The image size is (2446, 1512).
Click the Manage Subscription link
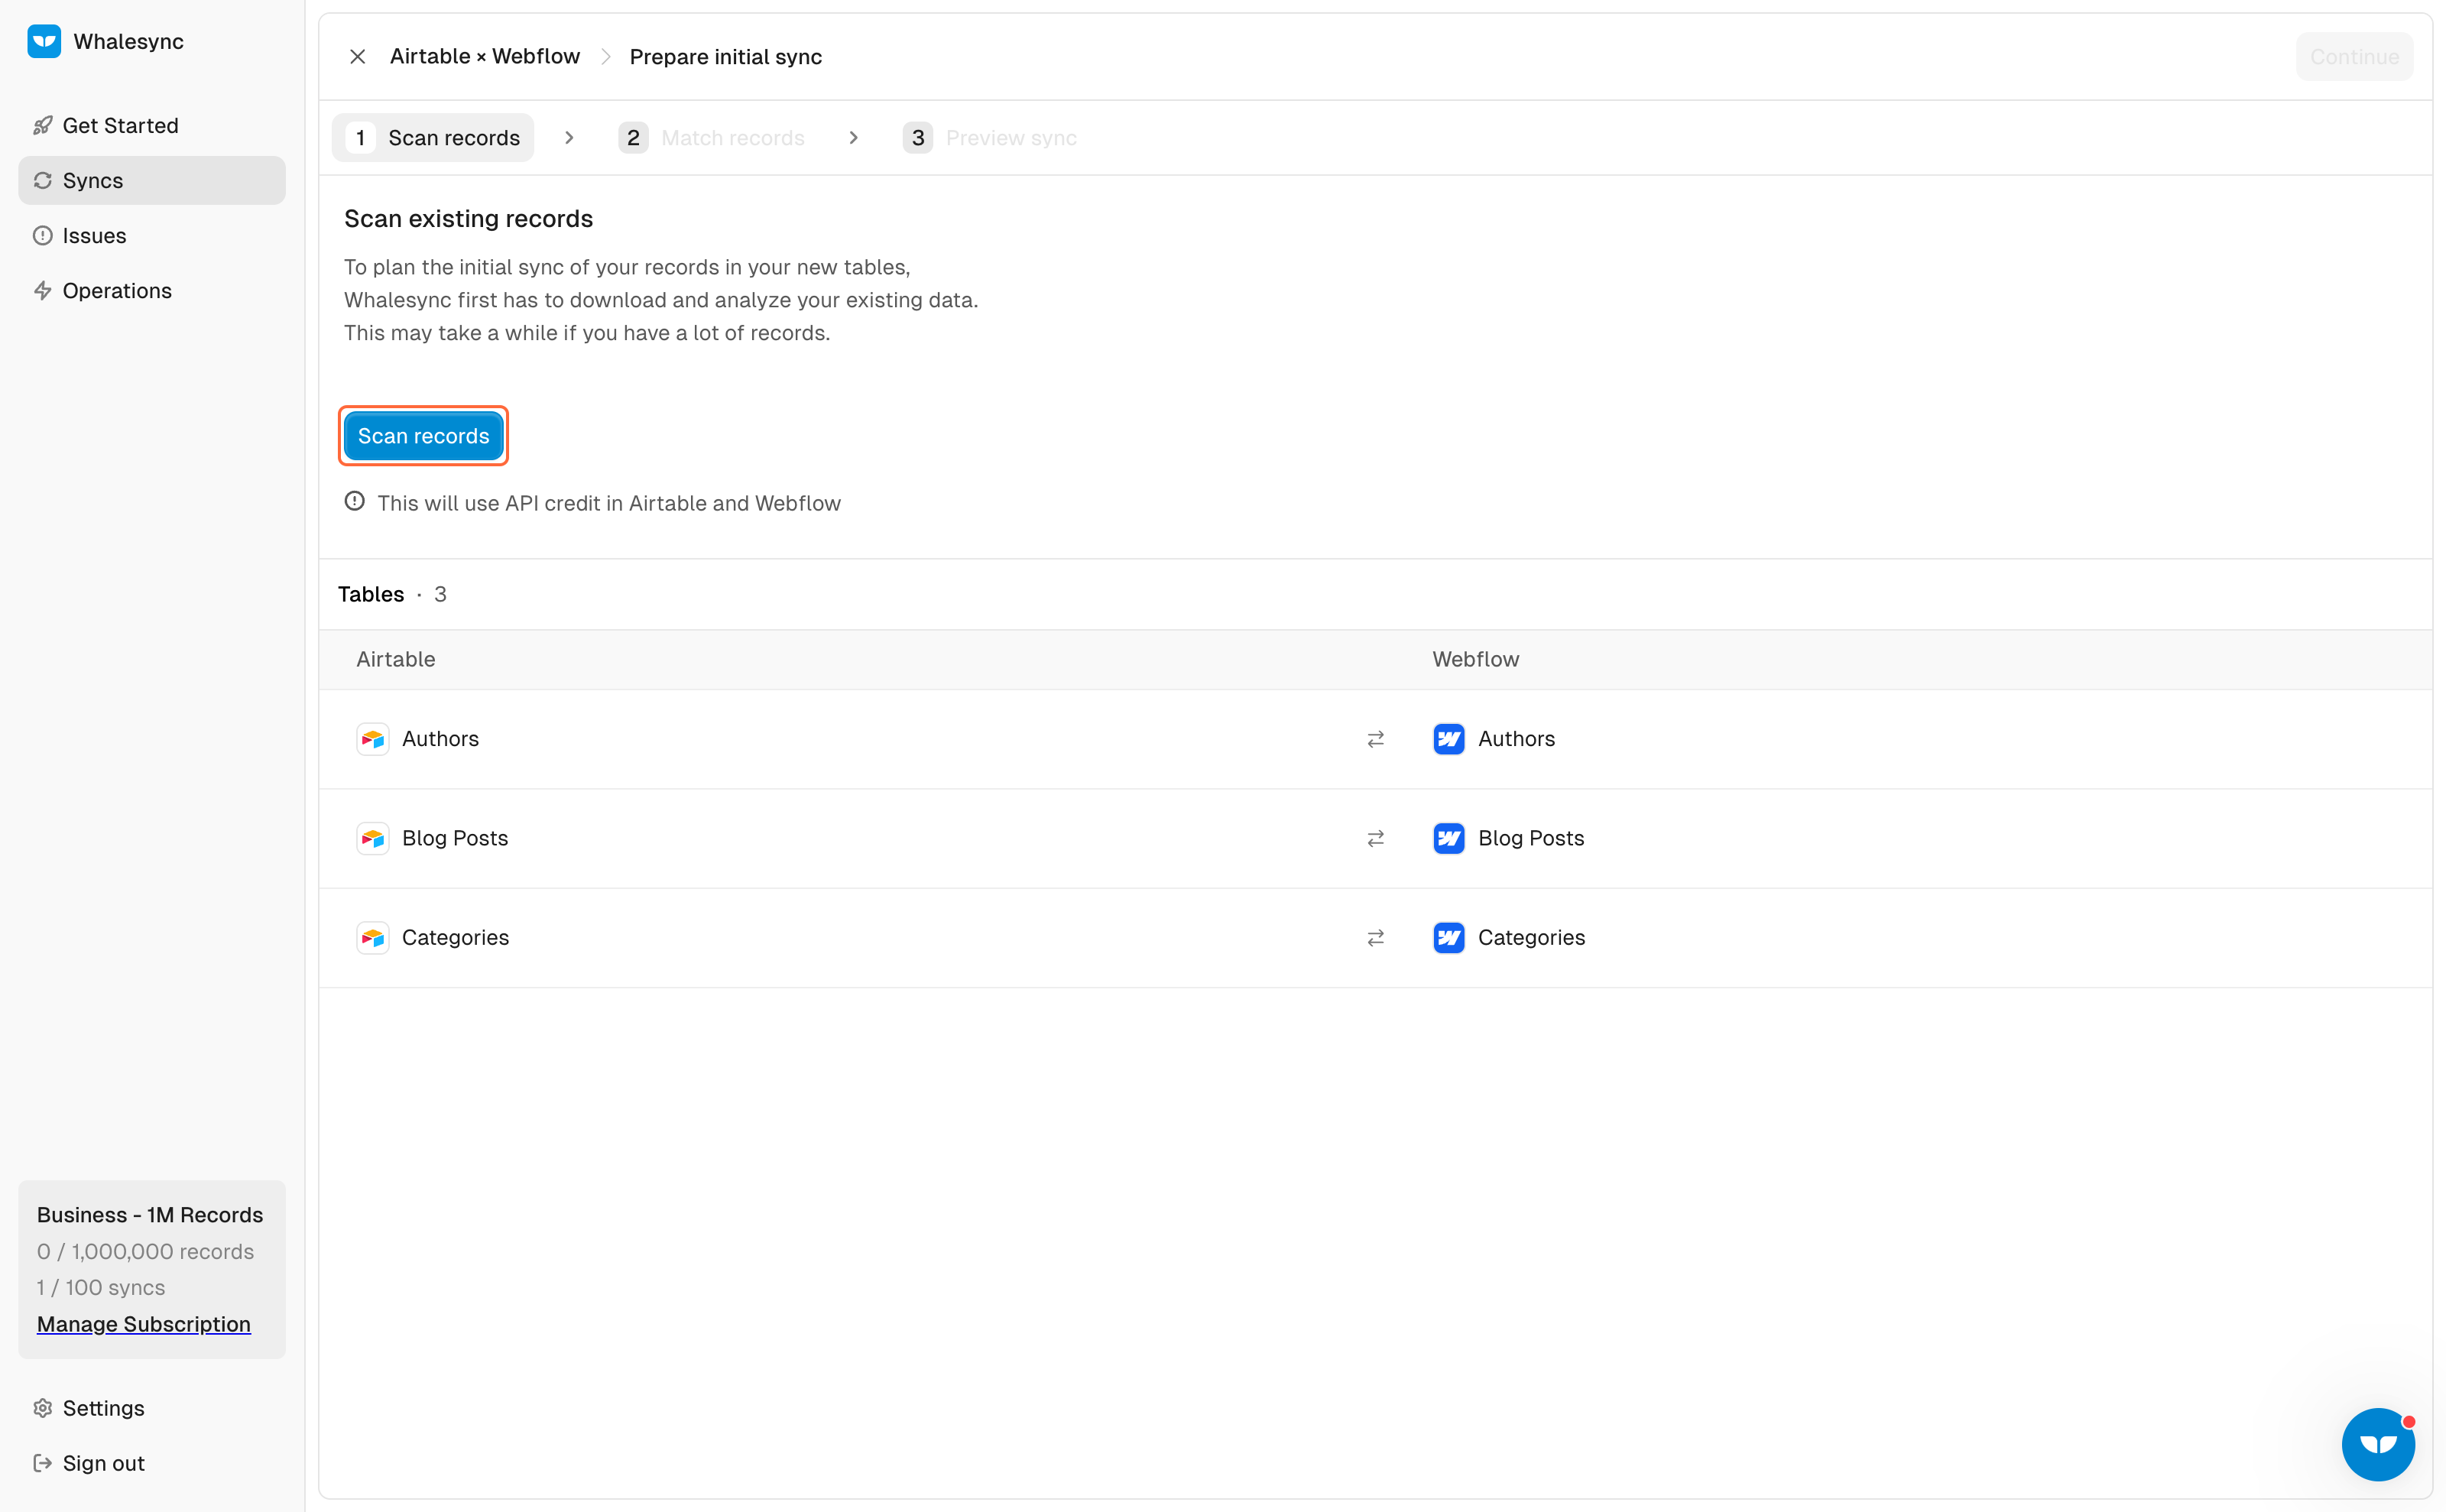(144, 1323)
